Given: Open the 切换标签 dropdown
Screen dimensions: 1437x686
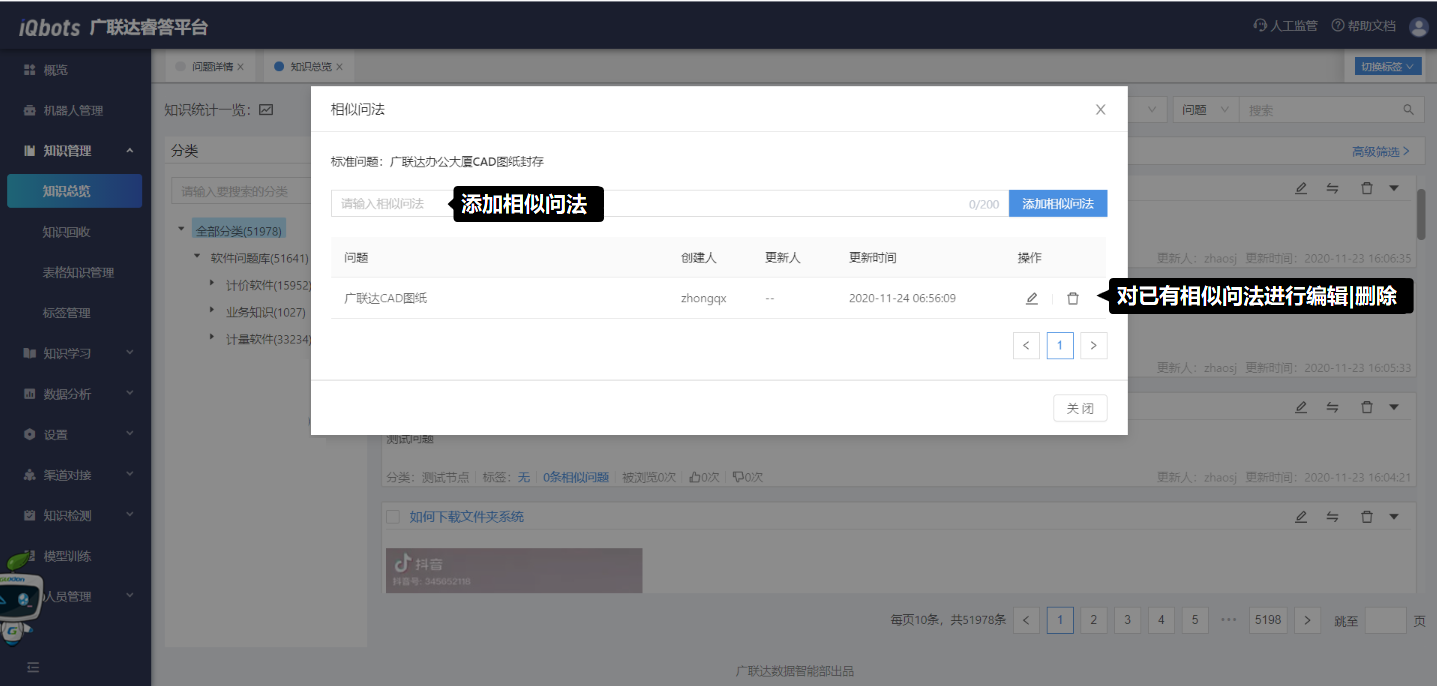Looking at the screenshot, I should pos(1386,67).
